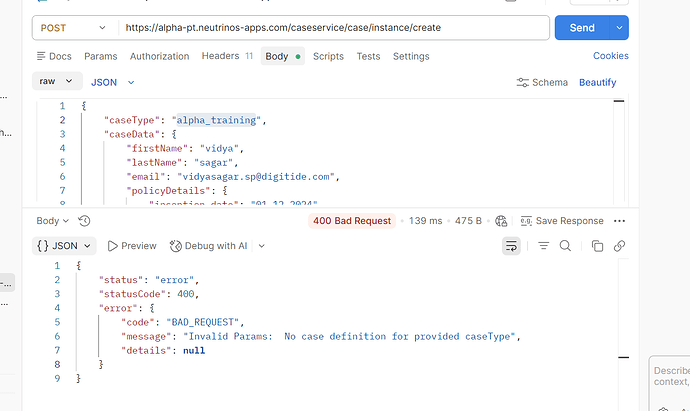Click the "policyDetails" key in request
Screen dimensions: 690x411
tap(168, 191)
